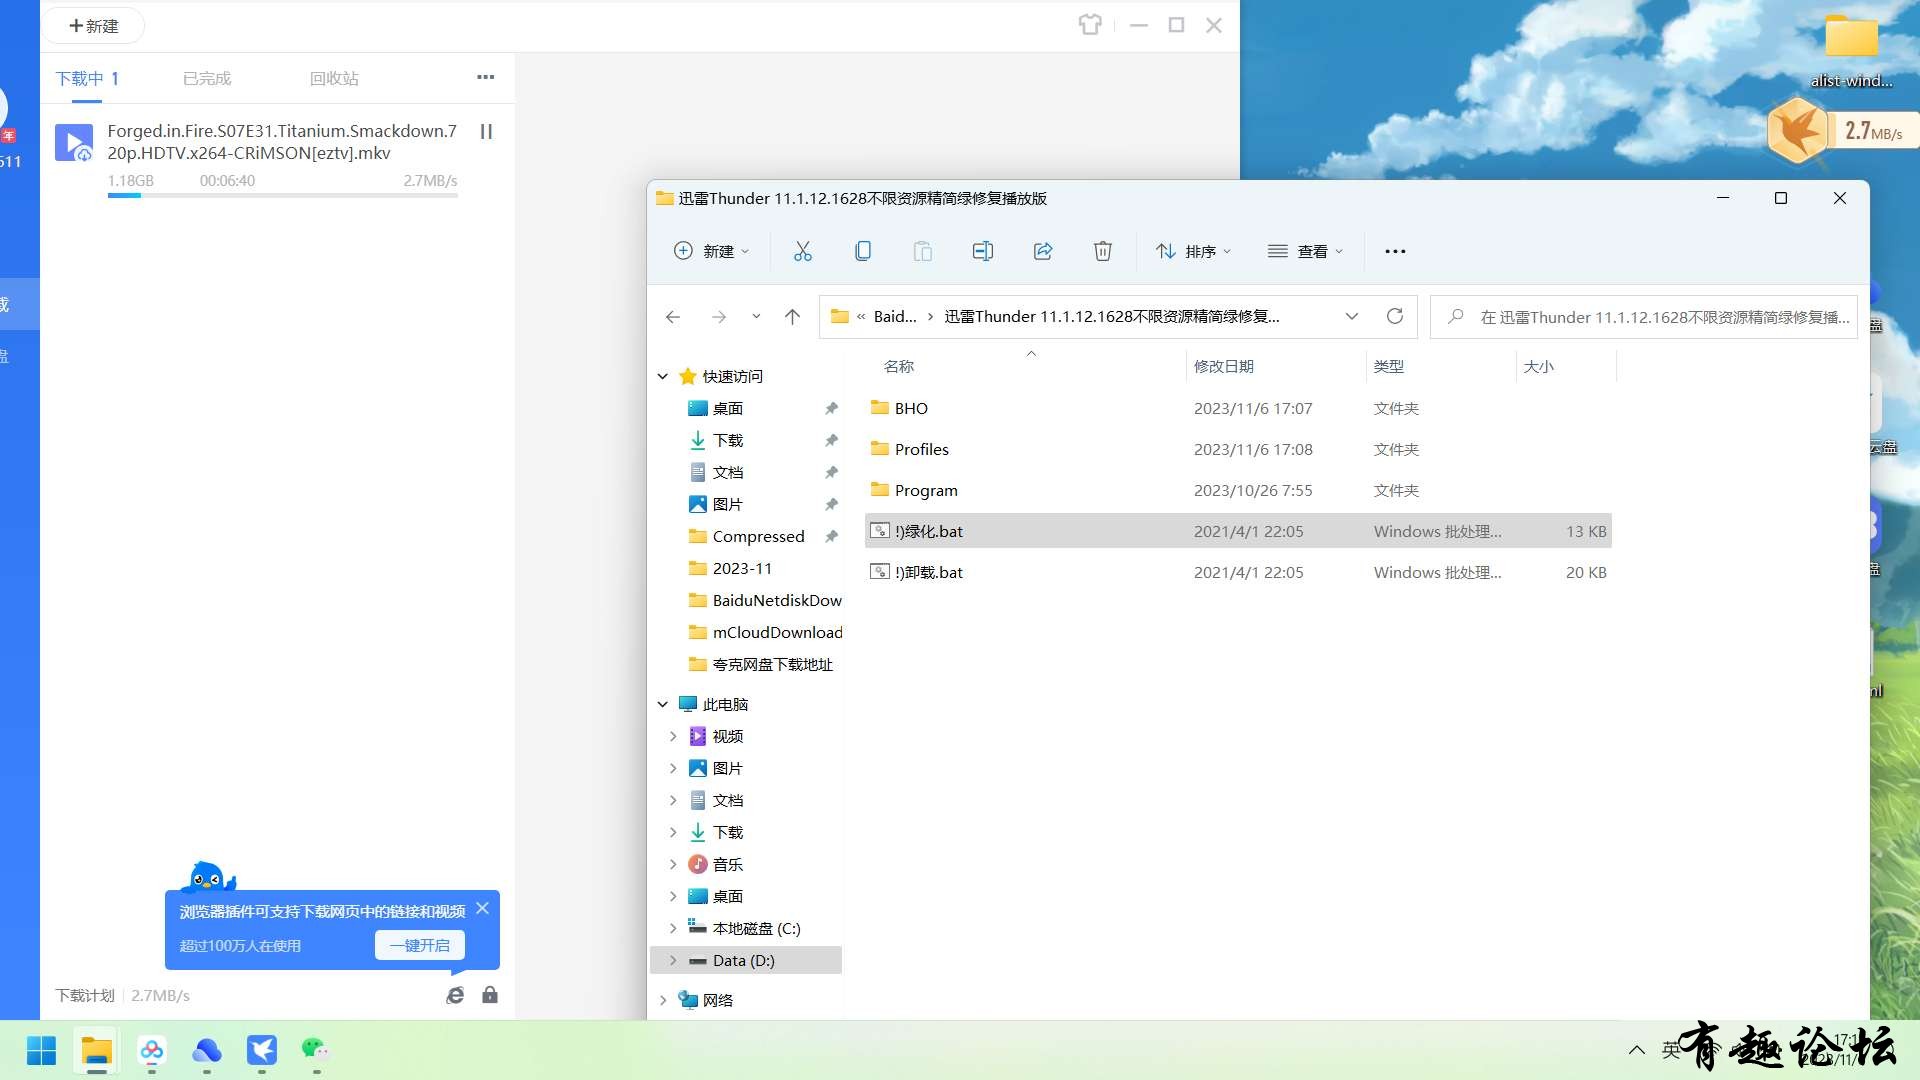Click the 下载计划 link
Image resolution: width=1920 pixels, height=1080 pixels.
tap(85, 996)
